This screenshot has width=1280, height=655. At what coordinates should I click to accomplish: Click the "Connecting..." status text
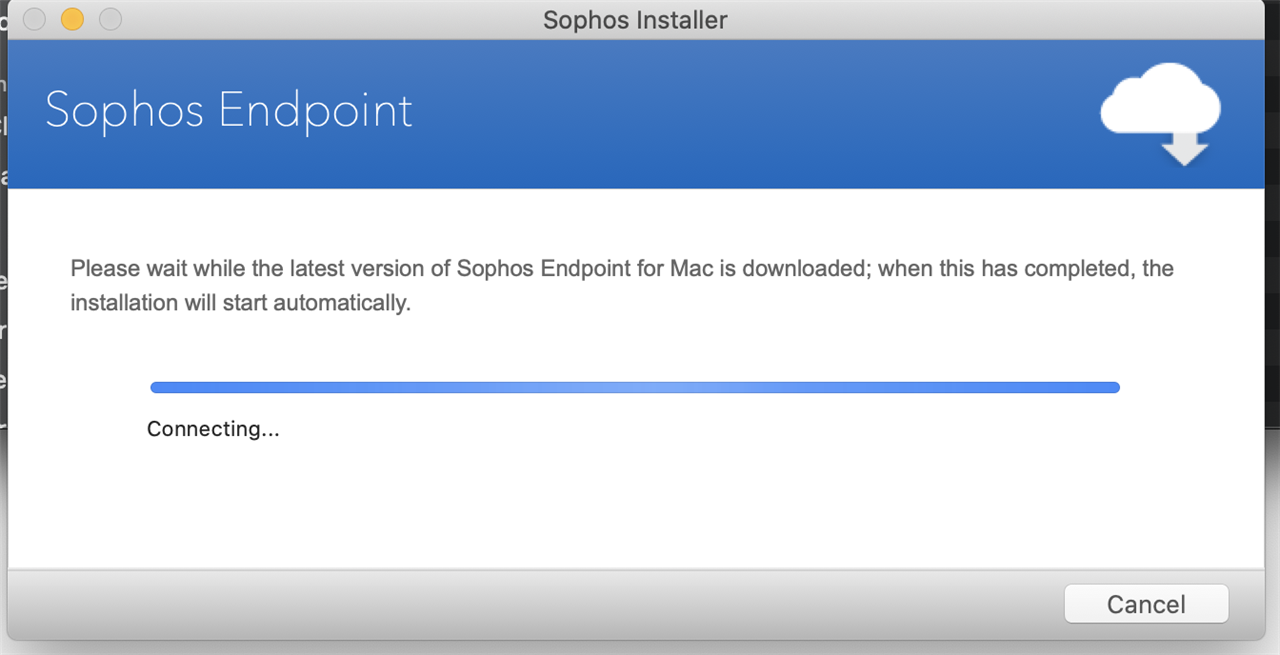pyautogui.click(x=213, y=429)
